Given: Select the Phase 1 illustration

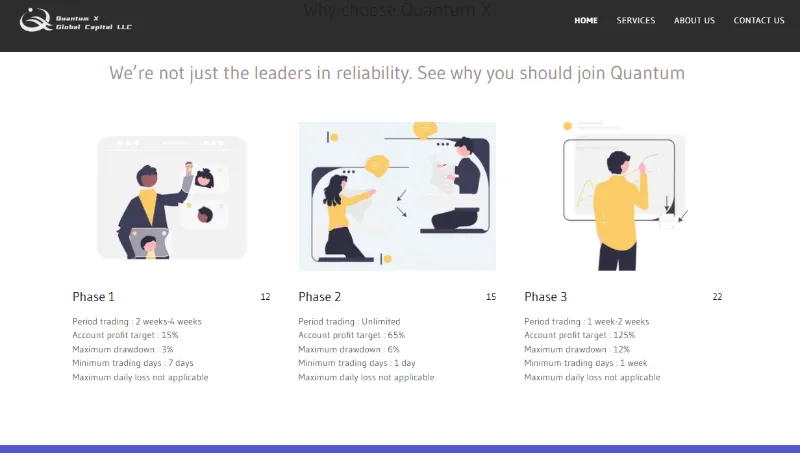Looking at the screenshot, I should 172,197.
